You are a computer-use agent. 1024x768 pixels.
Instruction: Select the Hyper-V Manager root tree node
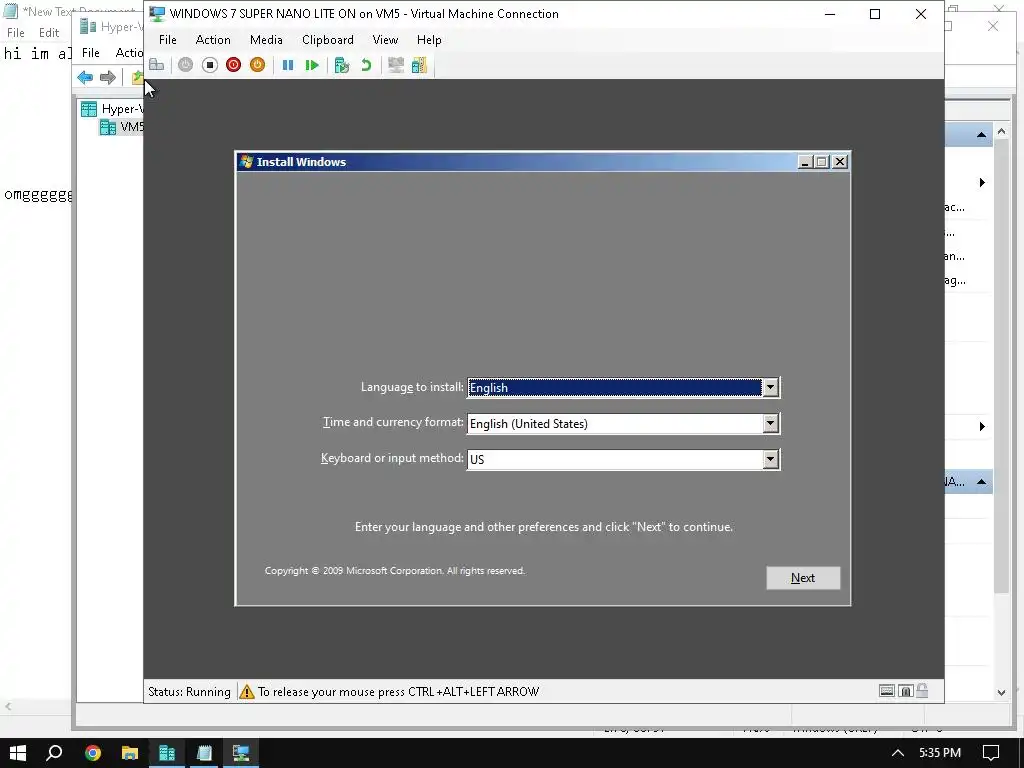point(111,108)
